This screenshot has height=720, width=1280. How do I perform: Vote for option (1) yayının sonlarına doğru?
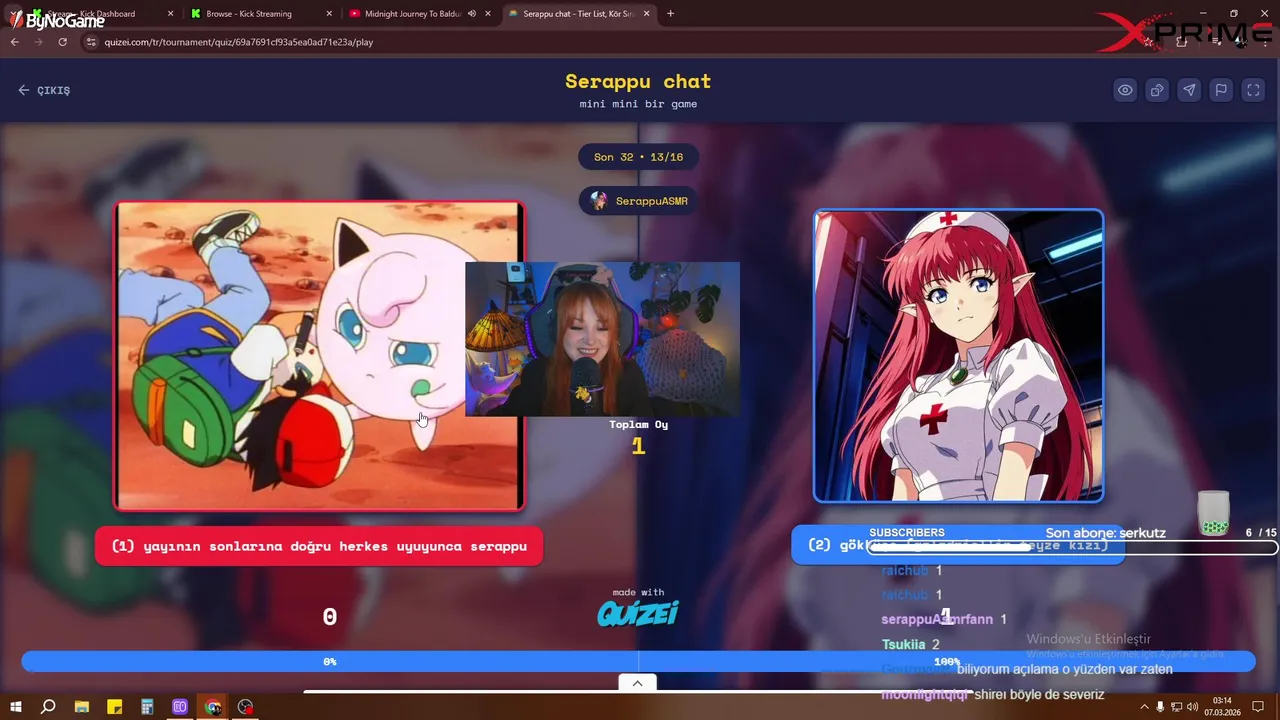(x=319, y=546)
